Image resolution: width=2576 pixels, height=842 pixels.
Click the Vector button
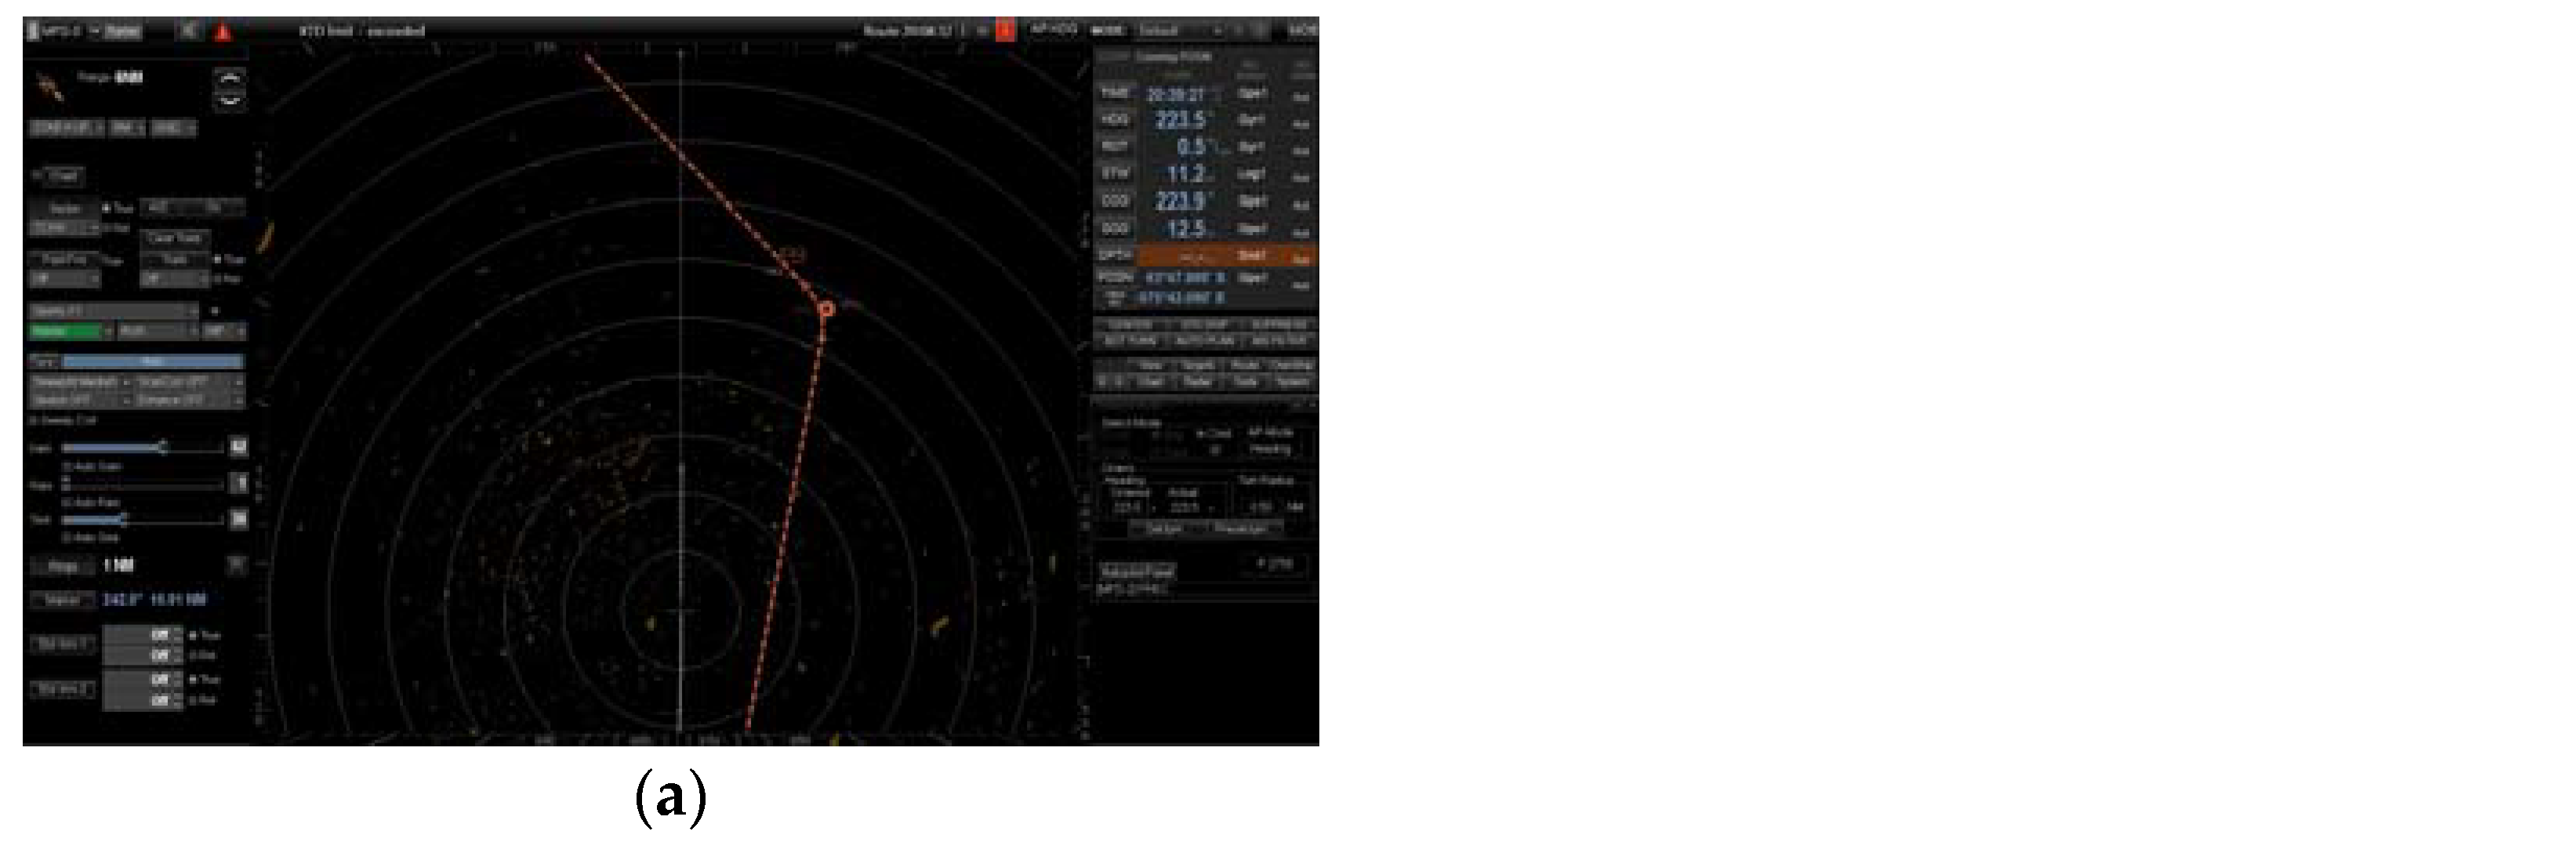pos(65,208)
